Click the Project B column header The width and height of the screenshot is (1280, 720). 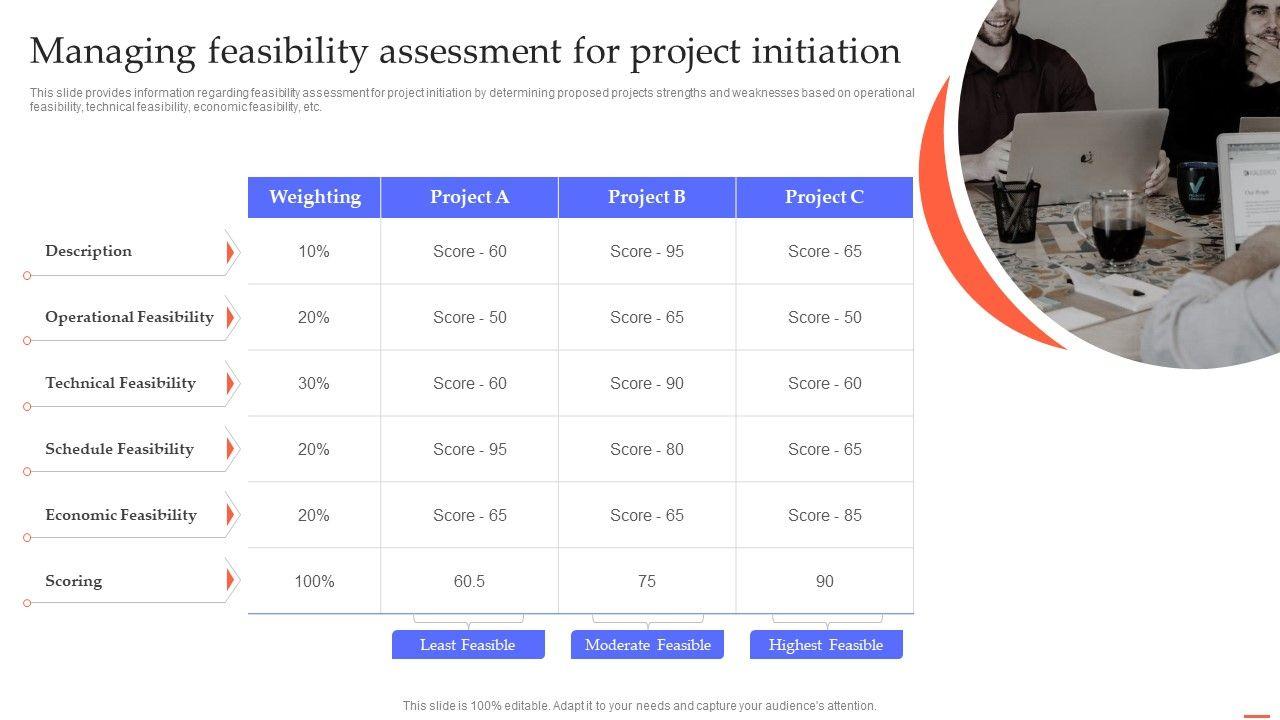tap(647, 197)
